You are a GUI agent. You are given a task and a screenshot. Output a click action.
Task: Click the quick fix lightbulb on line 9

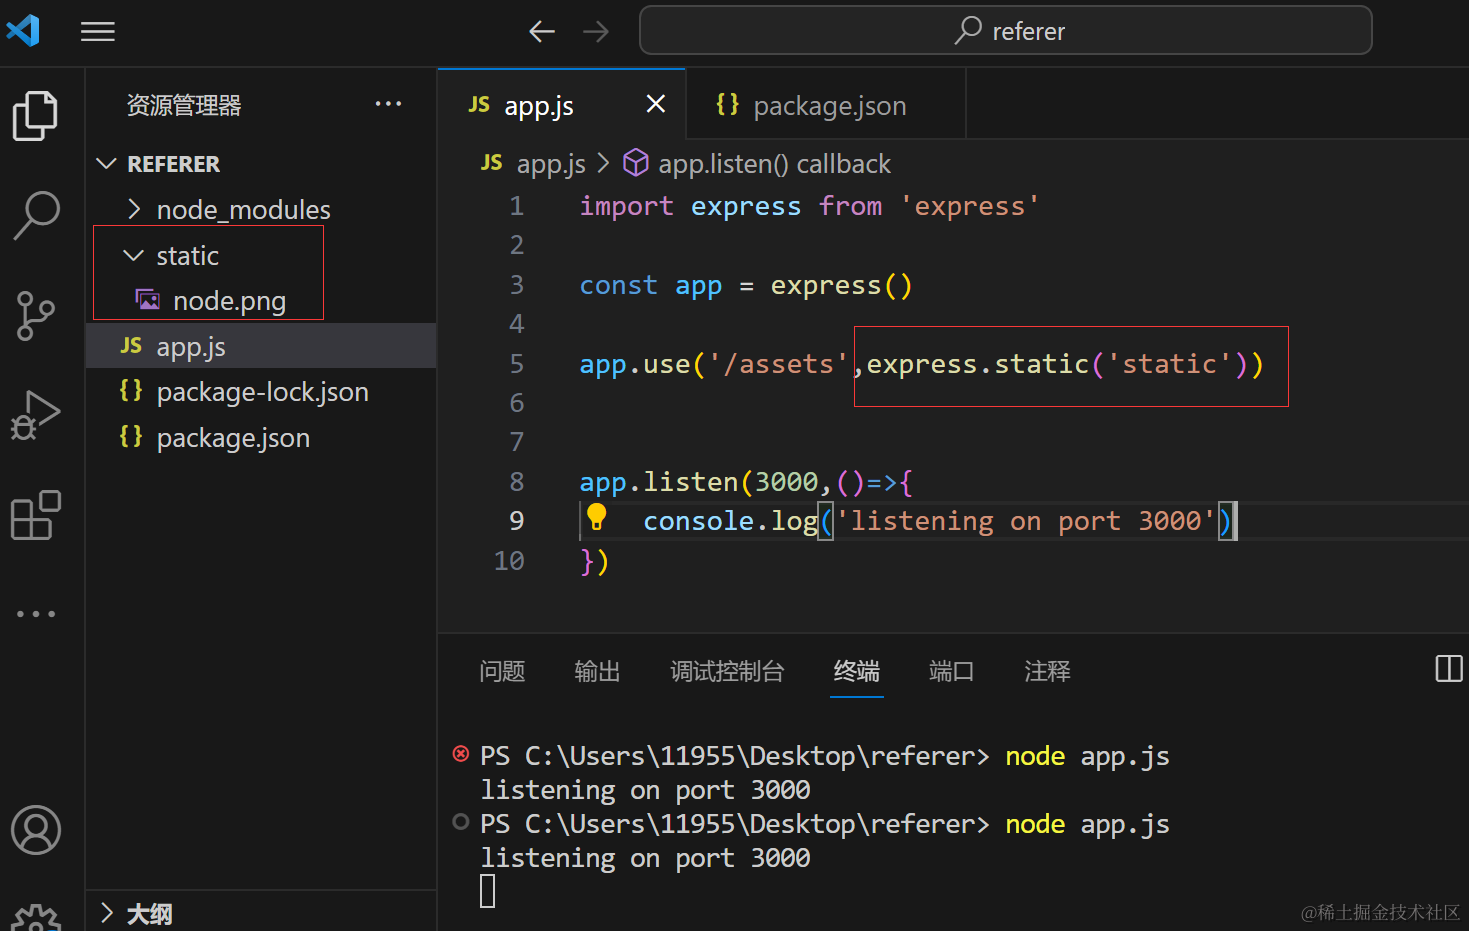(597, 519)
